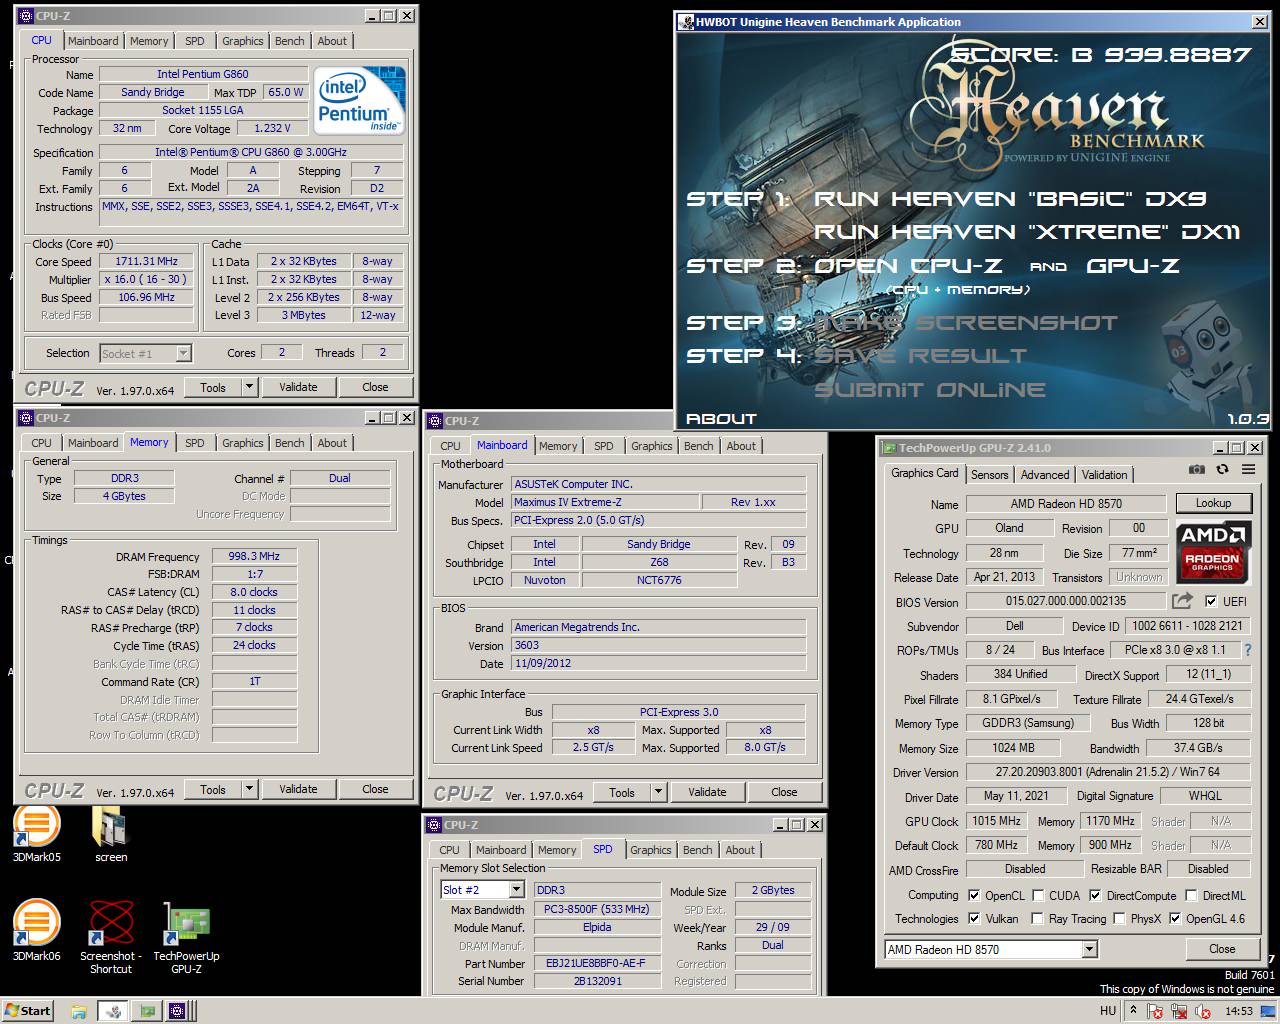The height and width of the screenshot is (1024, 1280).
Task: Click RUN HEAVEN "BASIC" DX9
Action: click(1010, 199)
